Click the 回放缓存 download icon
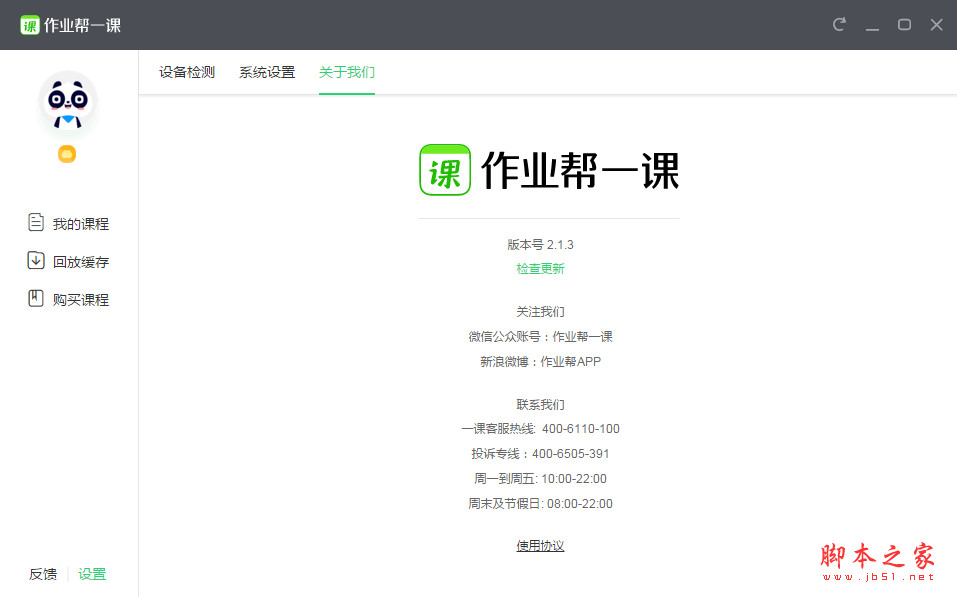The image size is (957, 597). click(35, 261)
